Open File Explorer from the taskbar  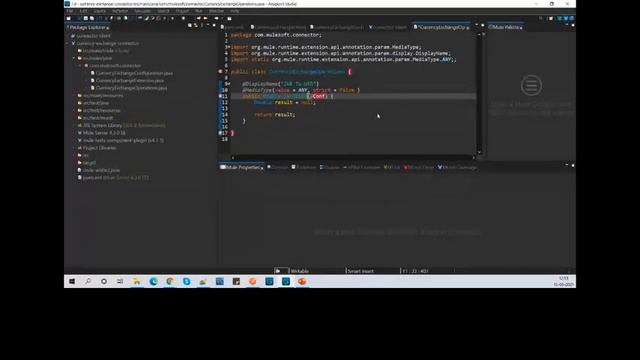[x=137, y=281]
